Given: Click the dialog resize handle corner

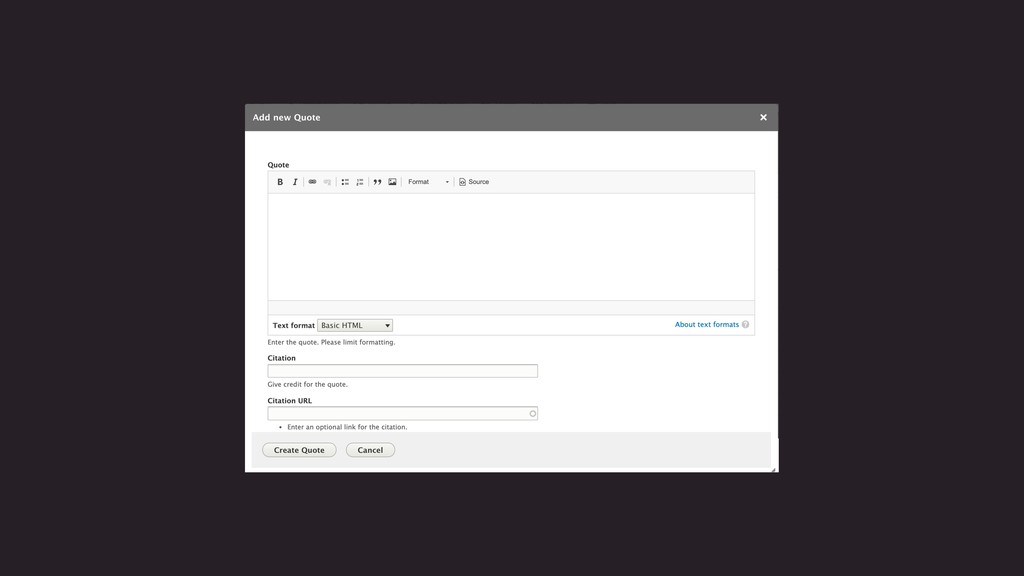Looking at the screenshot, I should coord(773,469).
